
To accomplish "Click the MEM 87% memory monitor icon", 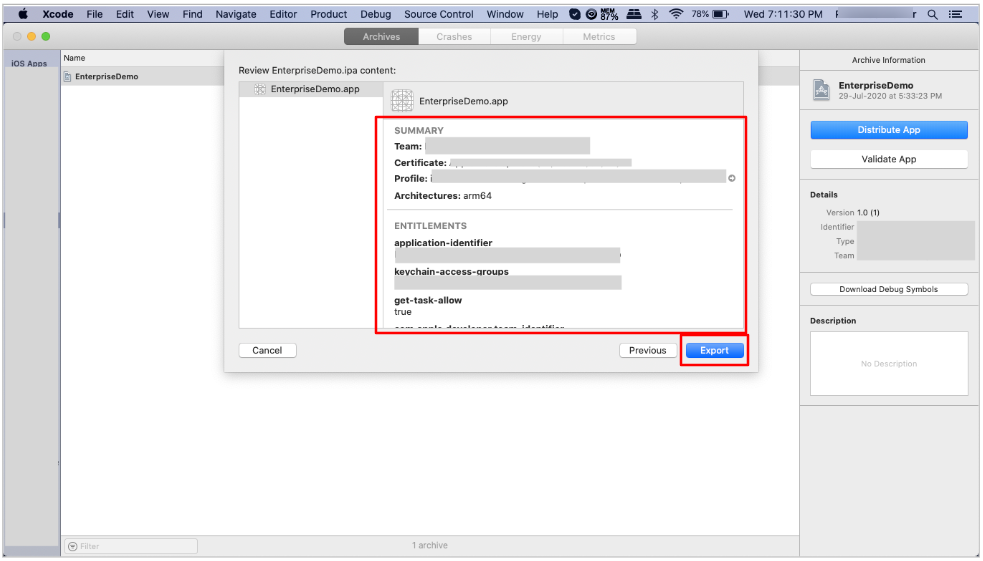I will coord(609,14).
